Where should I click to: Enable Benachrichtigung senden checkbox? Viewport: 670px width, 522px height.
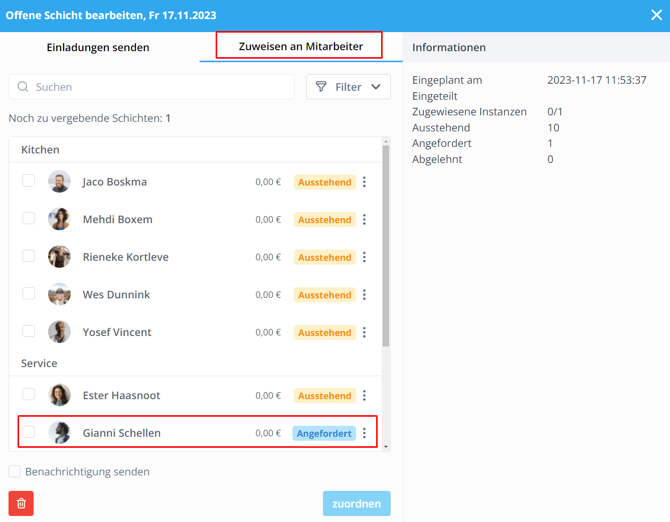pos(15,471)
